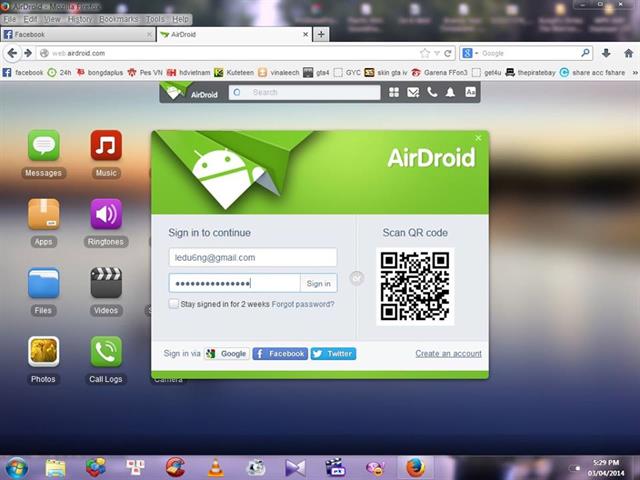Open the search engine dropdown arrow
Image resolution: width=640 pixels, height=480 pixels.
pos(476,53)
